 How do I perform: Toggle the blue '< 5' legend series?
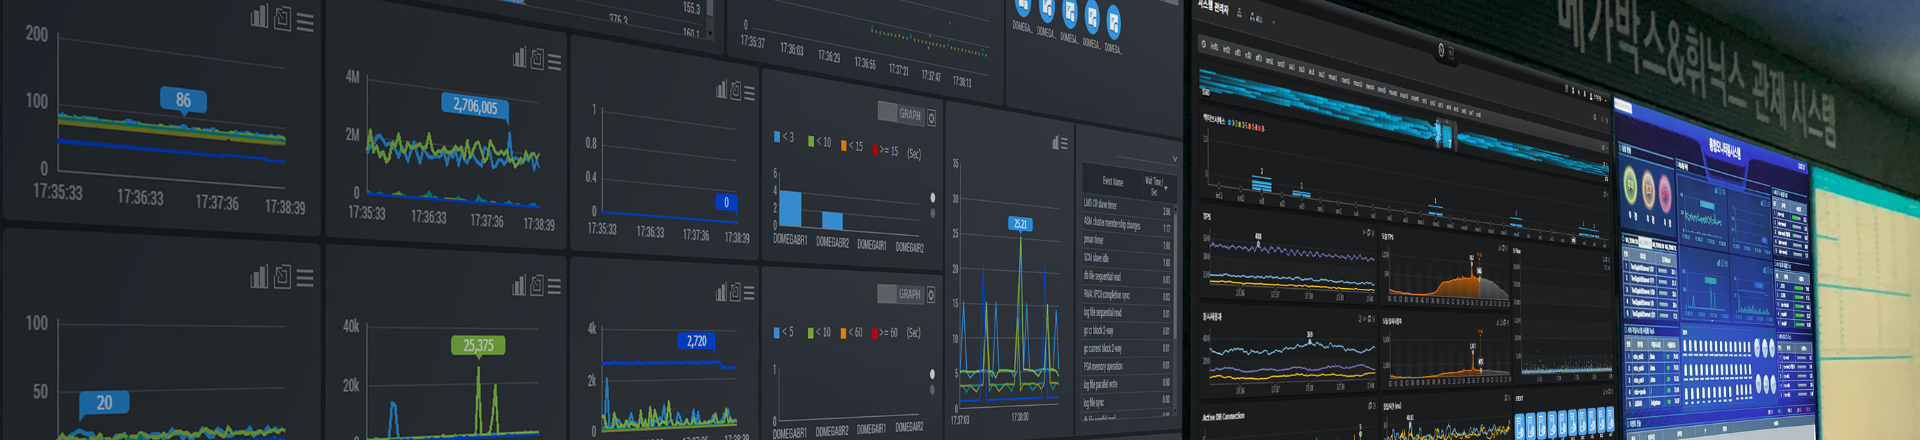coord(784,332)
